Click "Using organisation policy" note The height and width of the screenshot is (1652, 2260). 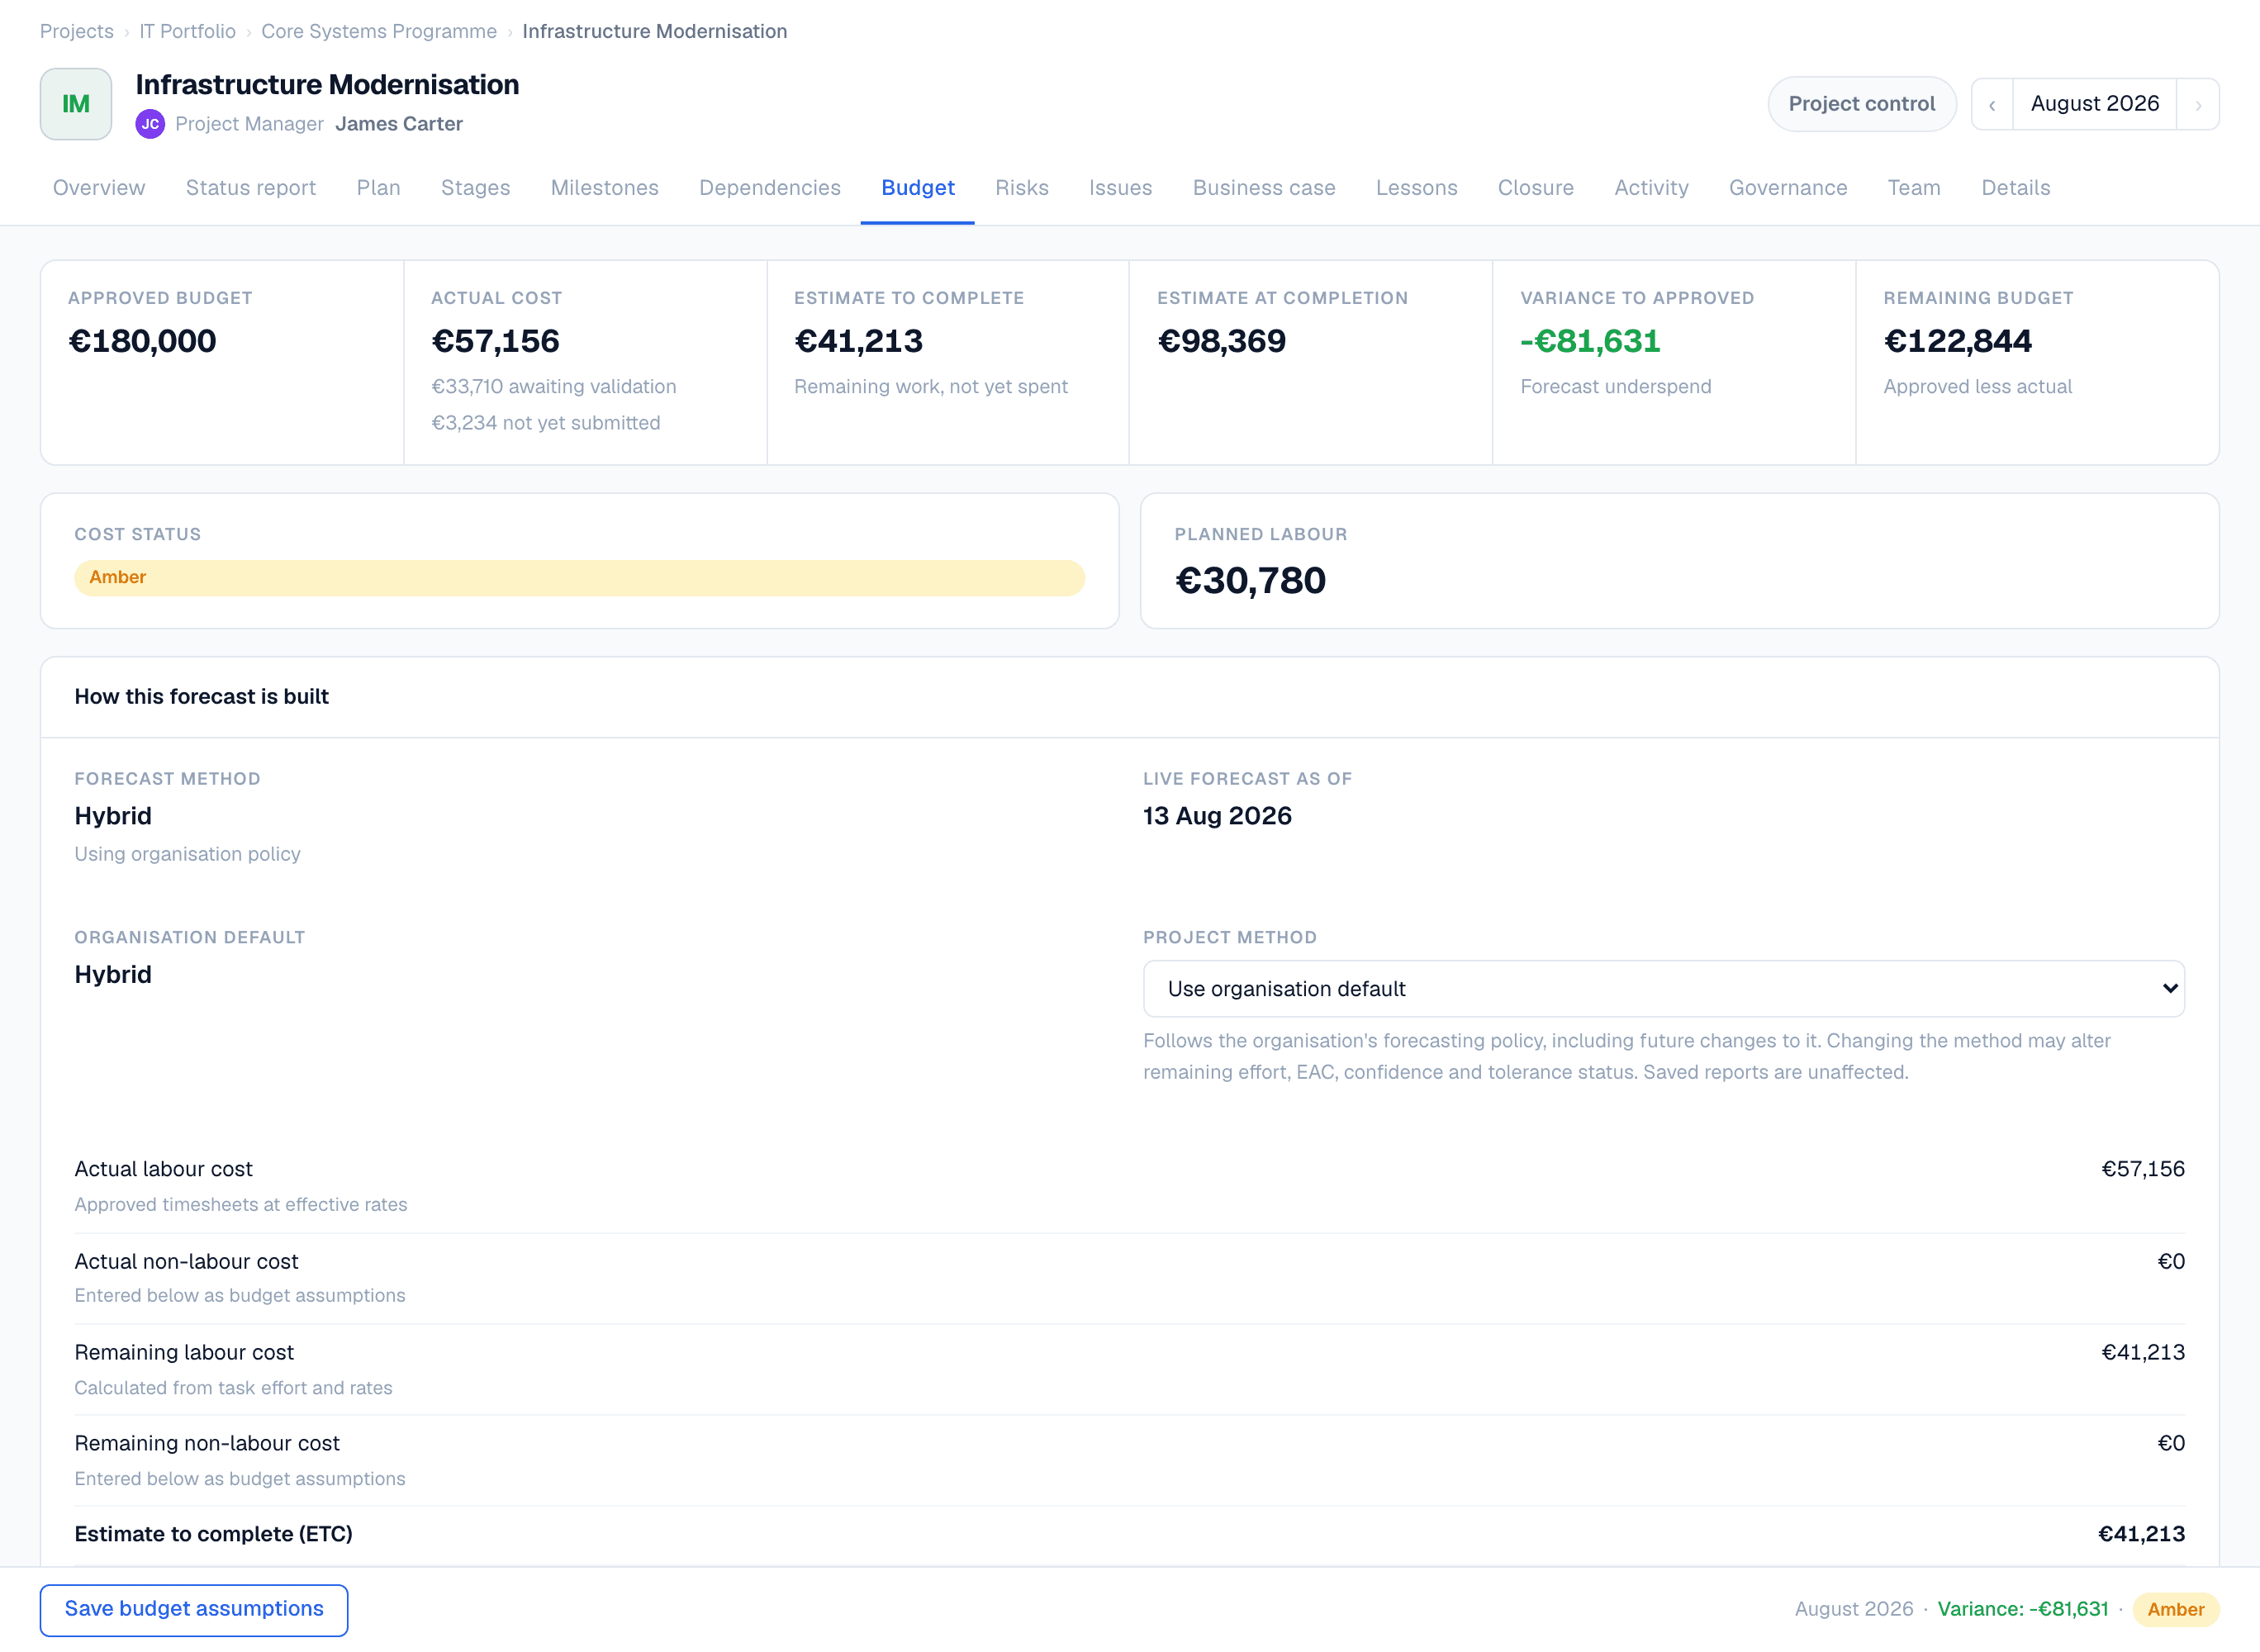point(187,854)
